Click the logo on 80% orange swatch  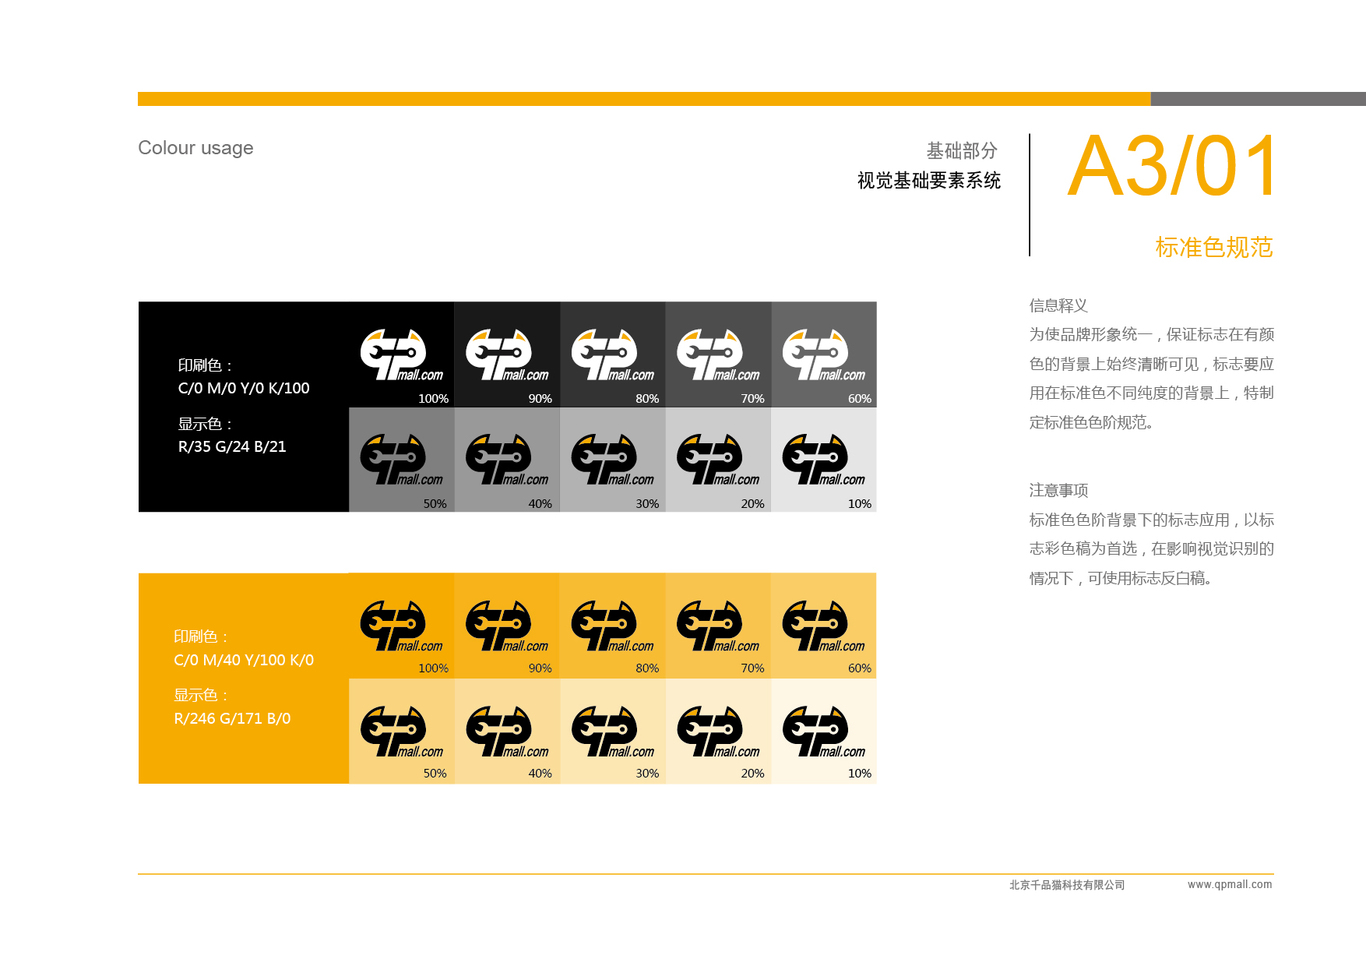(613, 626)
